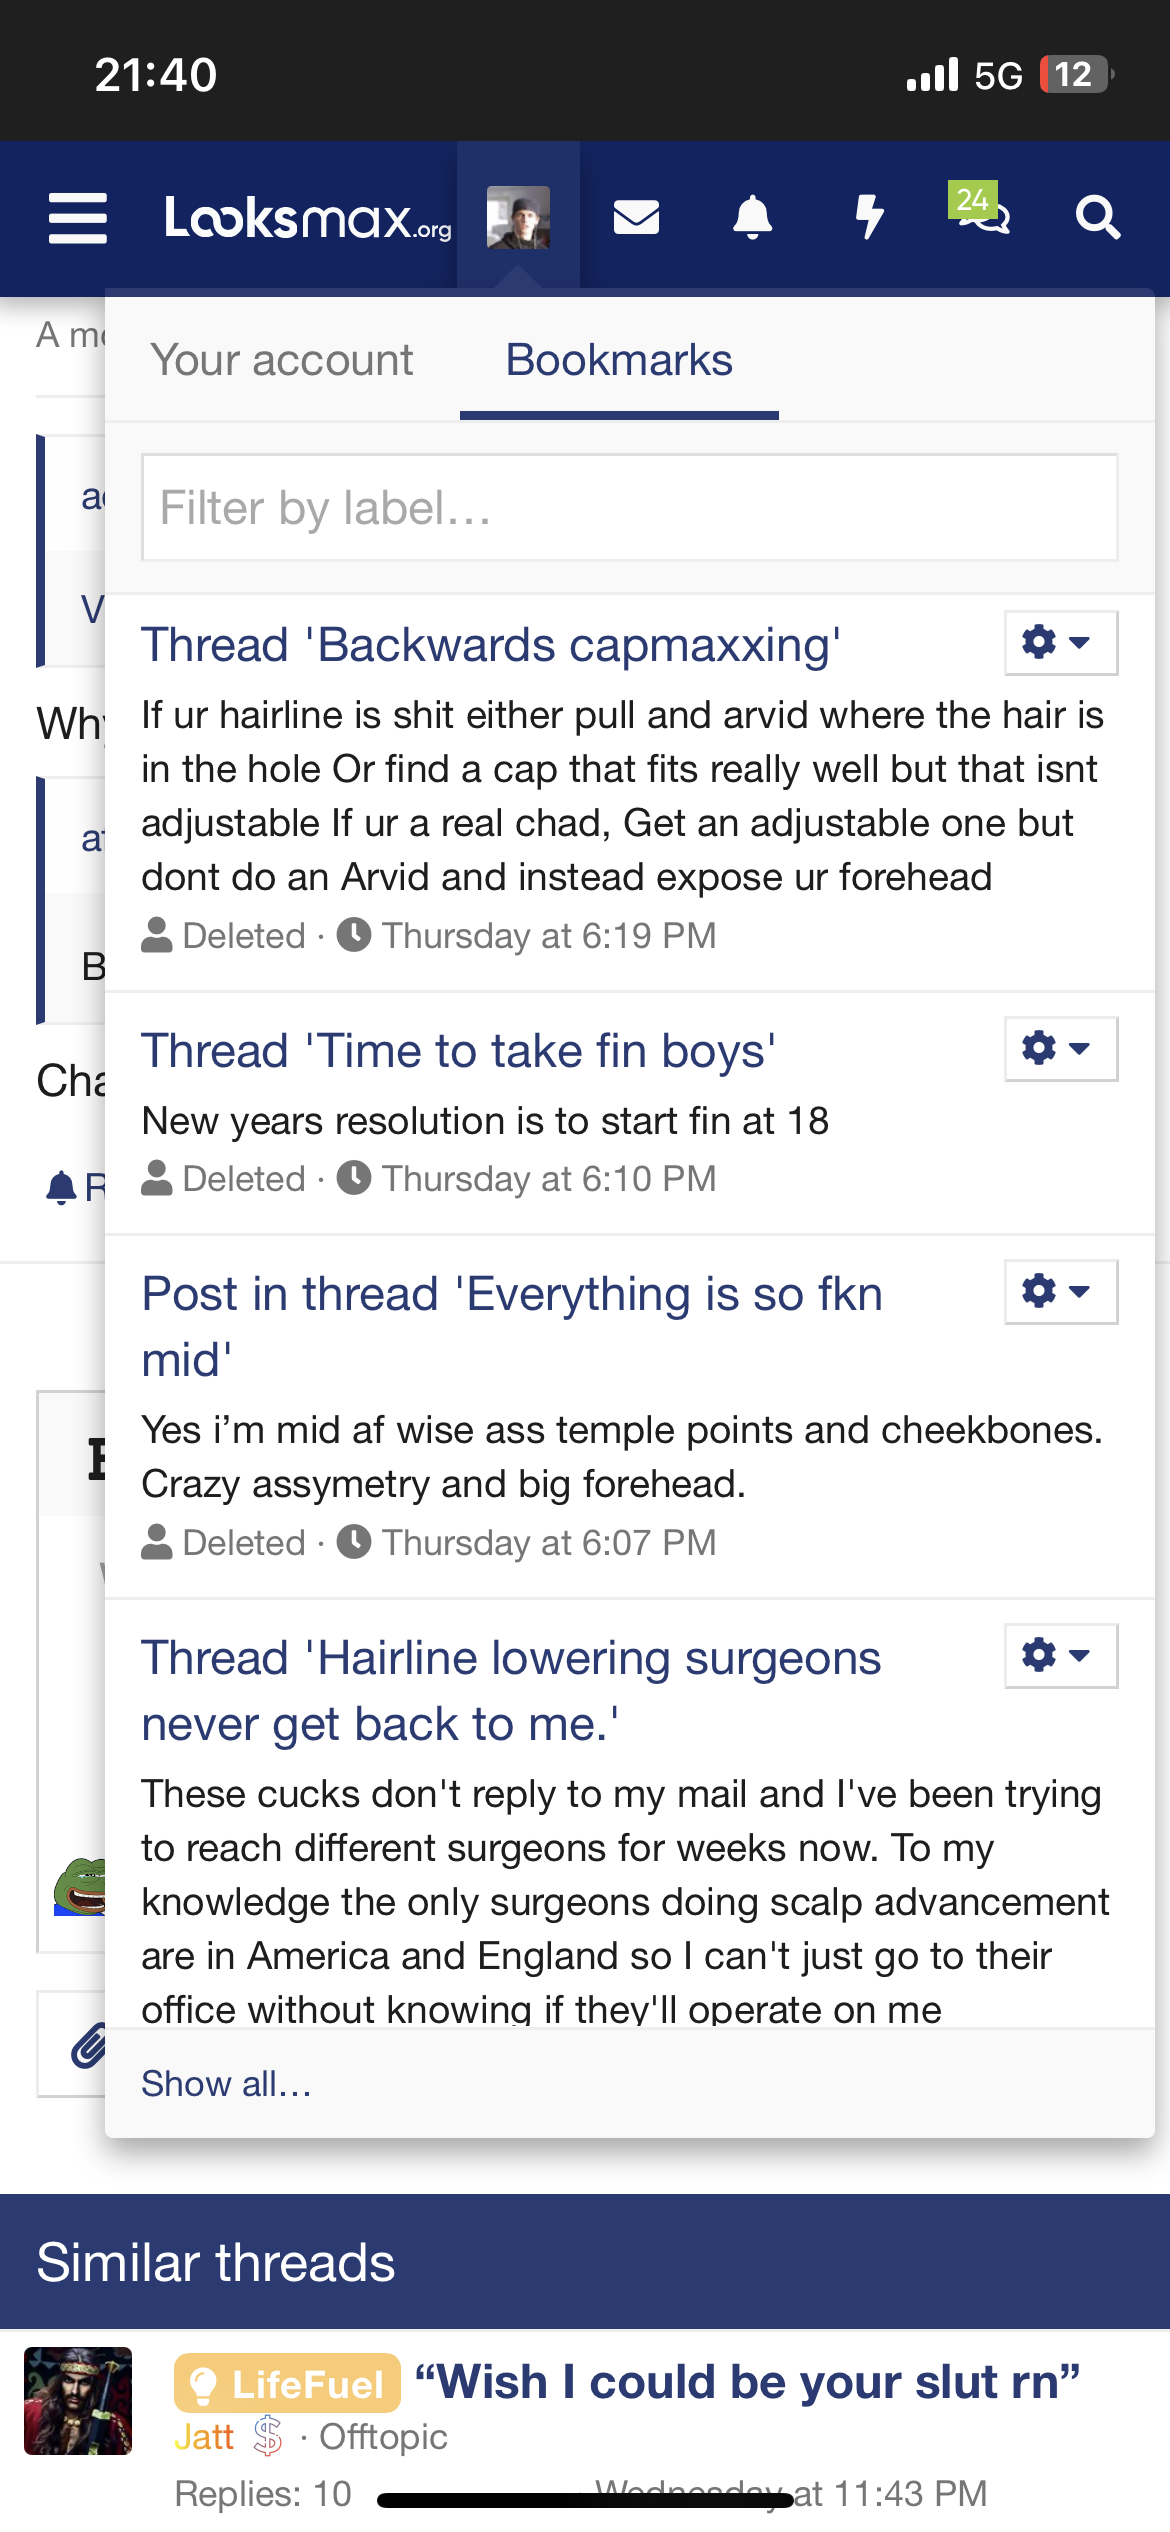Click the paperclip attachment icon
Viewport: 1170px width, 2532px height.
88,2044
